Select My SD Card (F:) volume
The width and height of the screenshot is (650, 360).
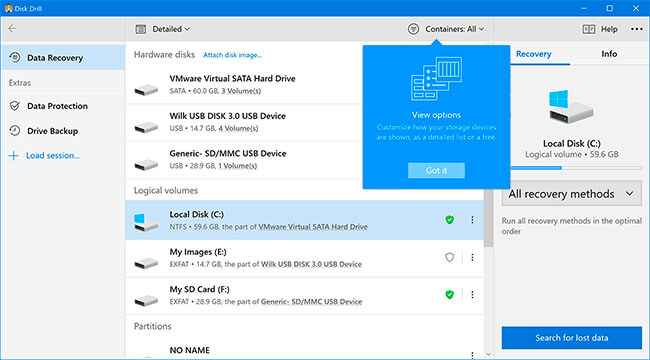click(x=305, y=296)
